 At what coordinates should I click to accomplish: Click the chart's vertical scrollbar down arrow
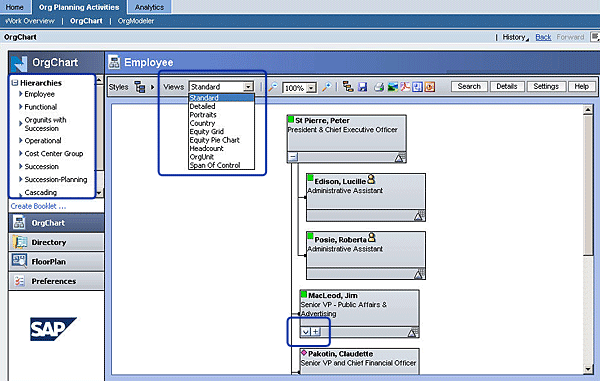[x=588, y=369]
